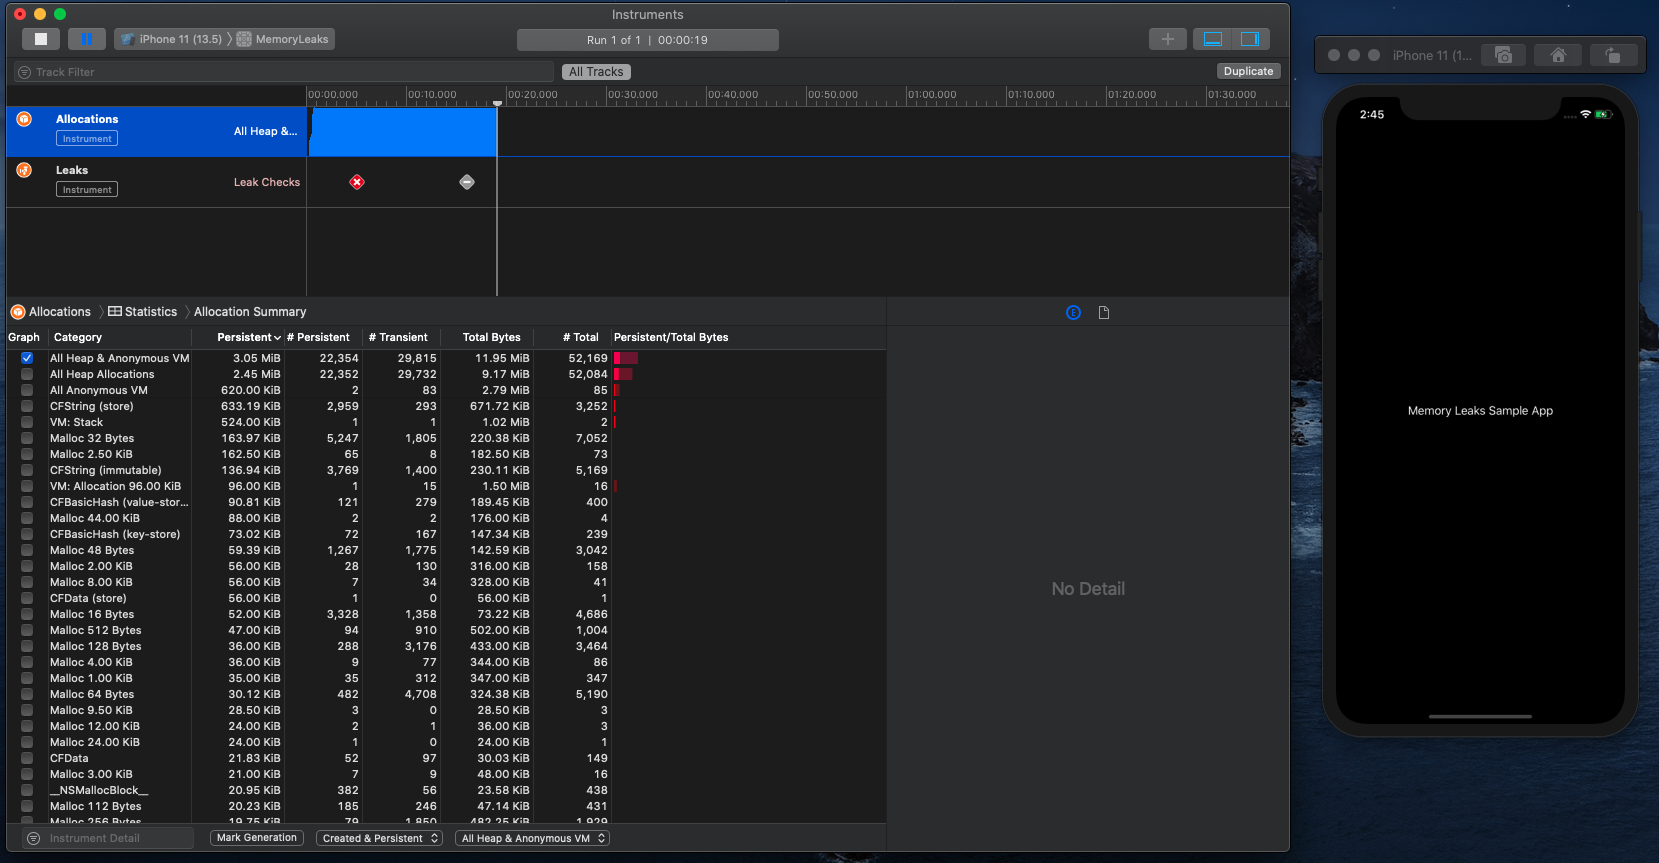Sort by # Transient column header

coord(400,337)
